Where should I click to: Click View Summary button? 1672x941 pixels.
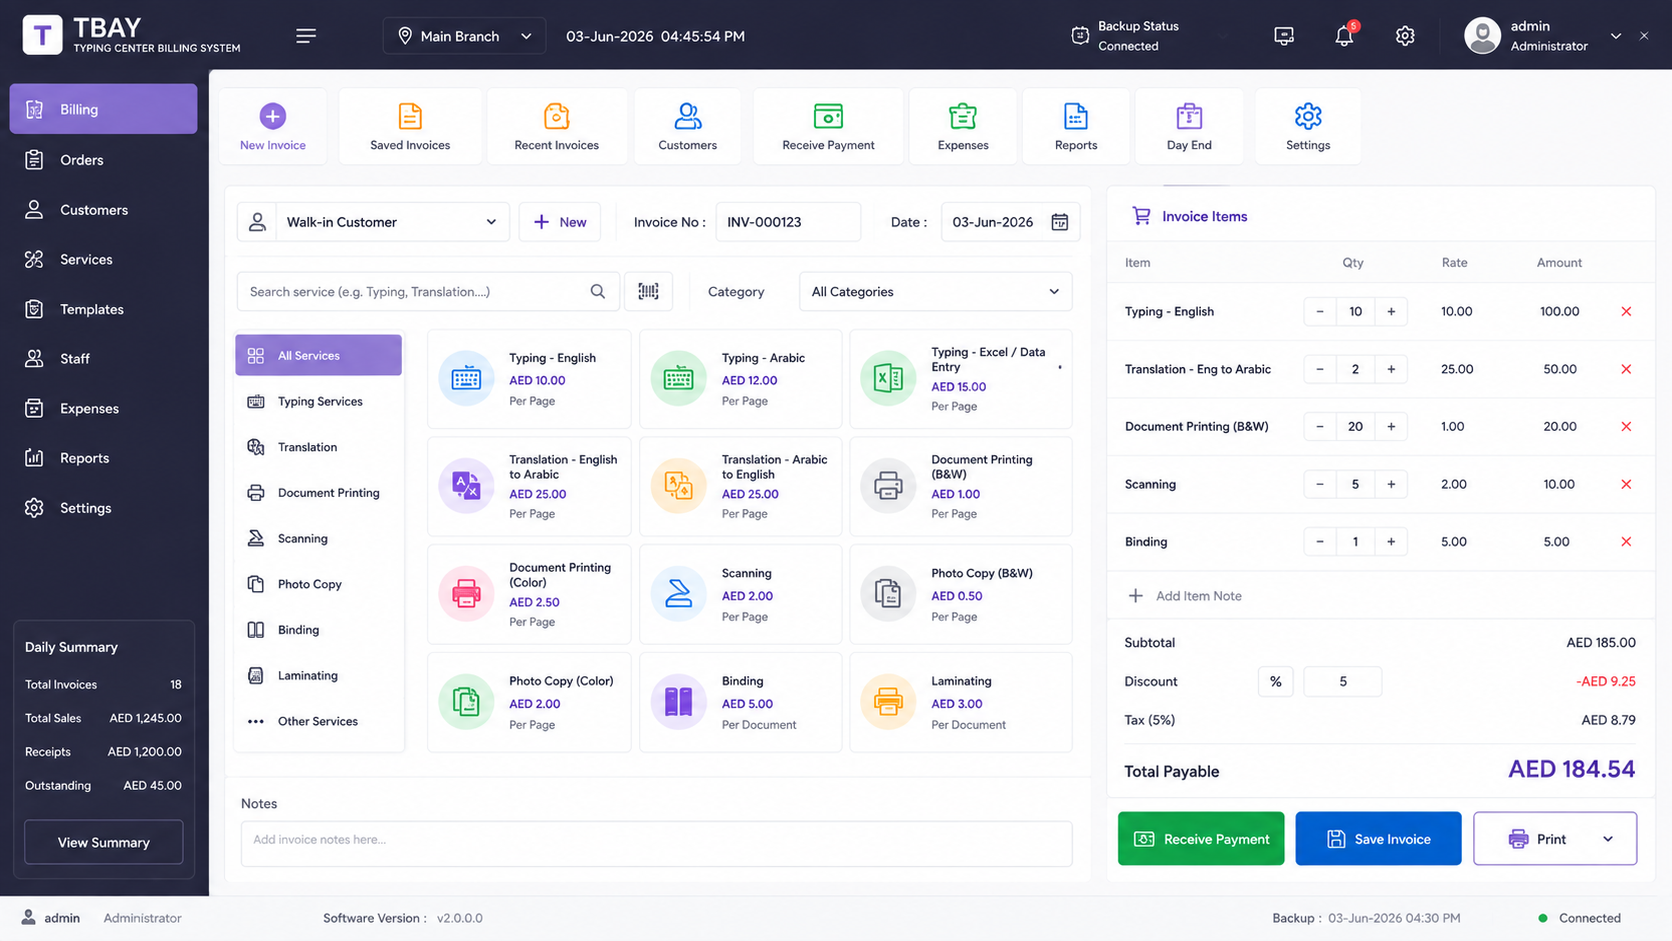[104, 842]
